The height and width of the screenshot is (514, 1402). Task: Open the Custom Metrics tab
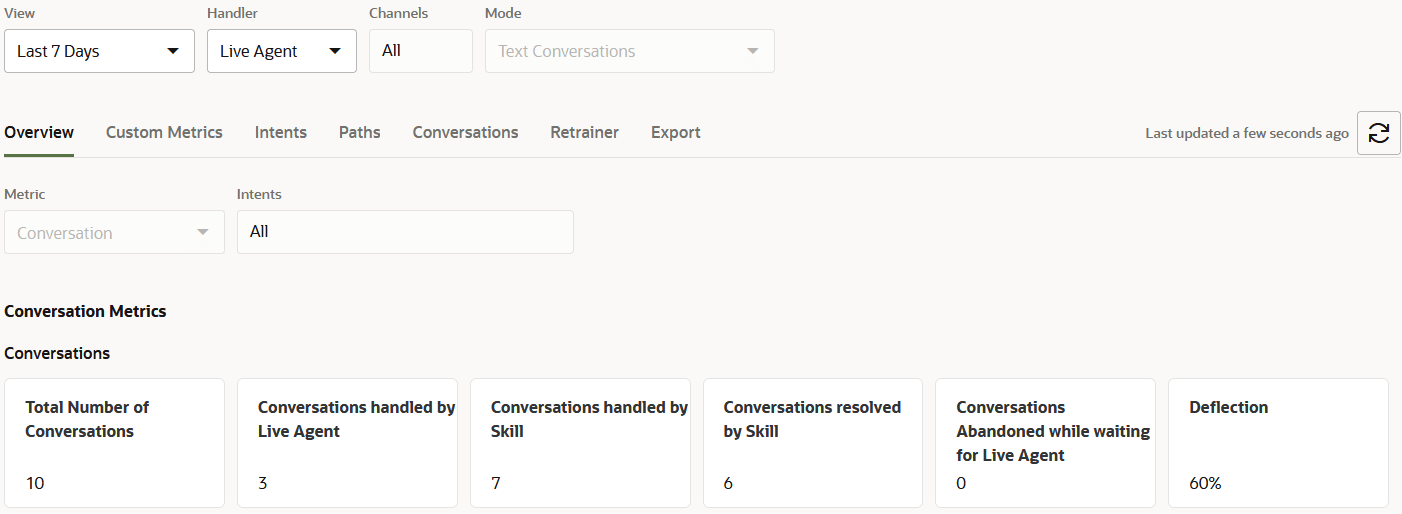point(164,132)
